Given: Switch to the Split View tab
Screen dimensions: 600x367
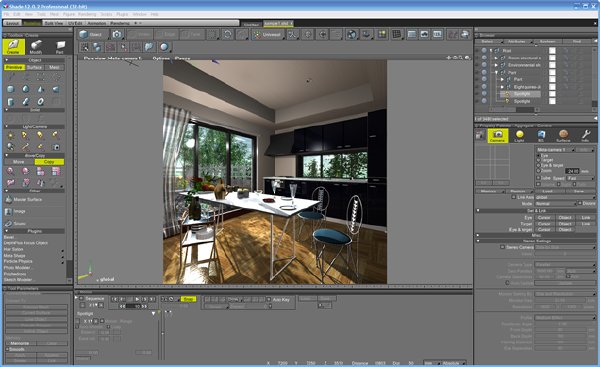Looking at the screenshot, I should [54, 23].
